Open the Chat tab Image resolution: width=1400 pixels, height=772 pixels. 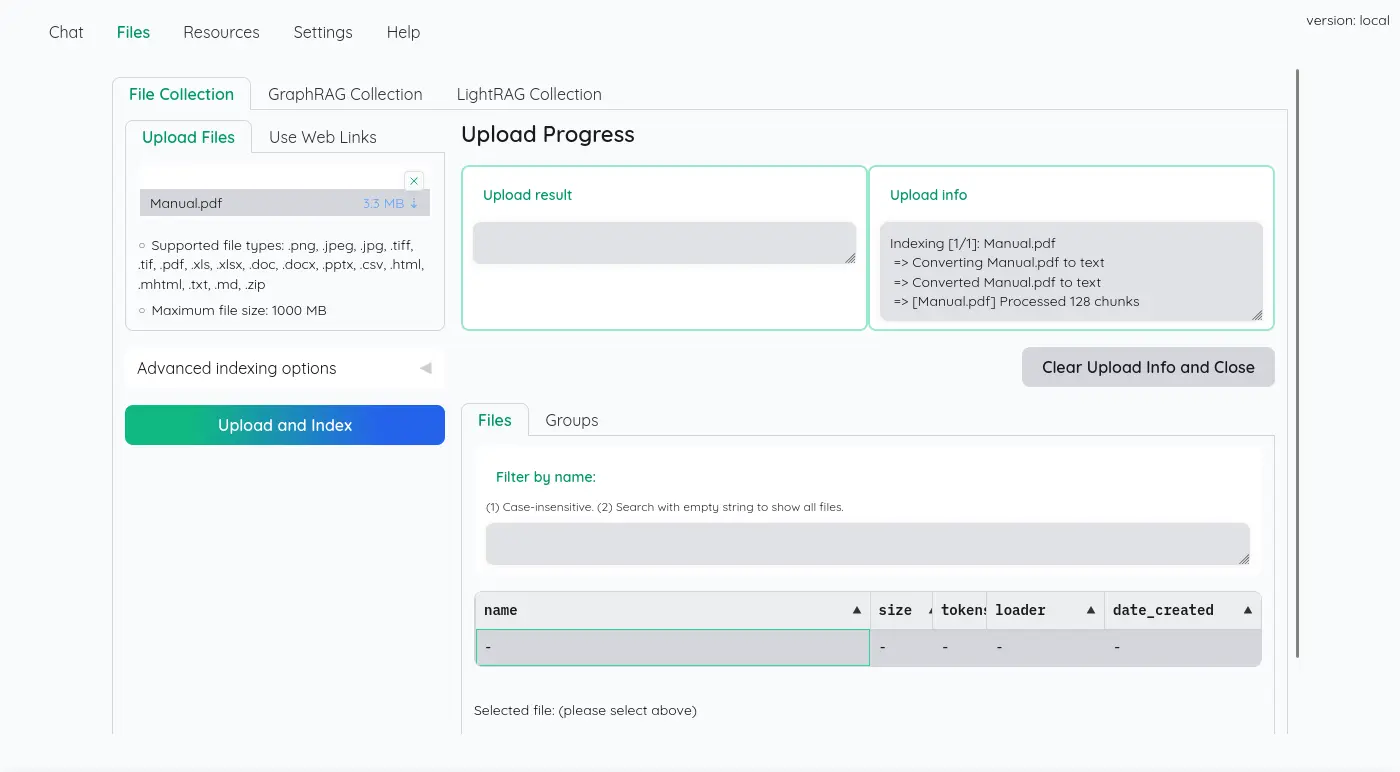coord(66,32)
